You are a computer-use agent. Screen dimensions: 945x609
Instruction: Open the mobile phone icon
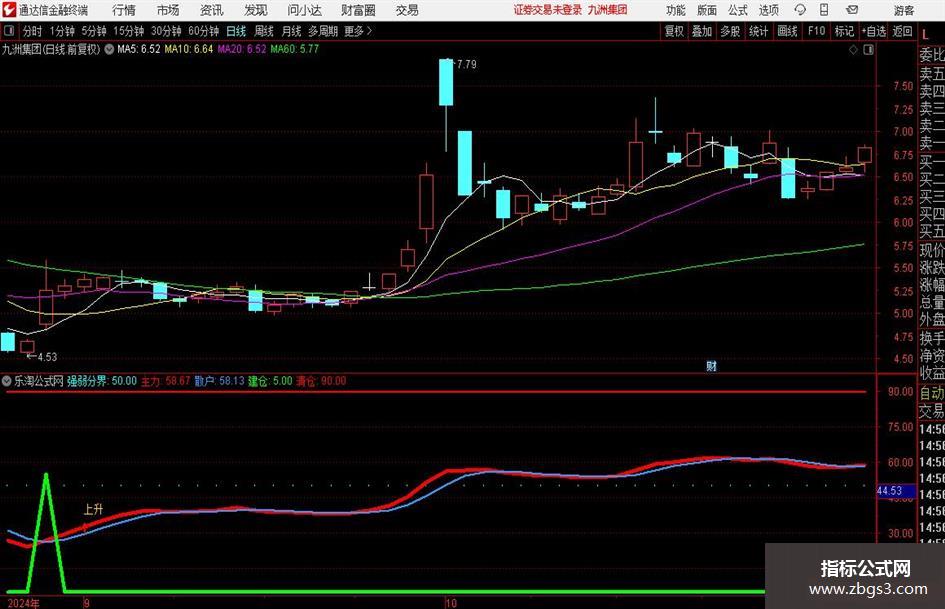824,10
